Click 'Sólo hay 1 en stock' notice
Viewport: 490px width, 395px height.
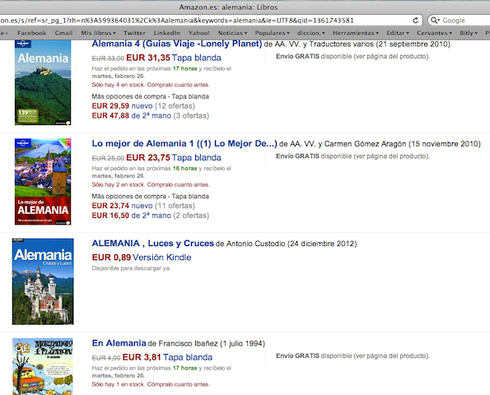point(151,384)
